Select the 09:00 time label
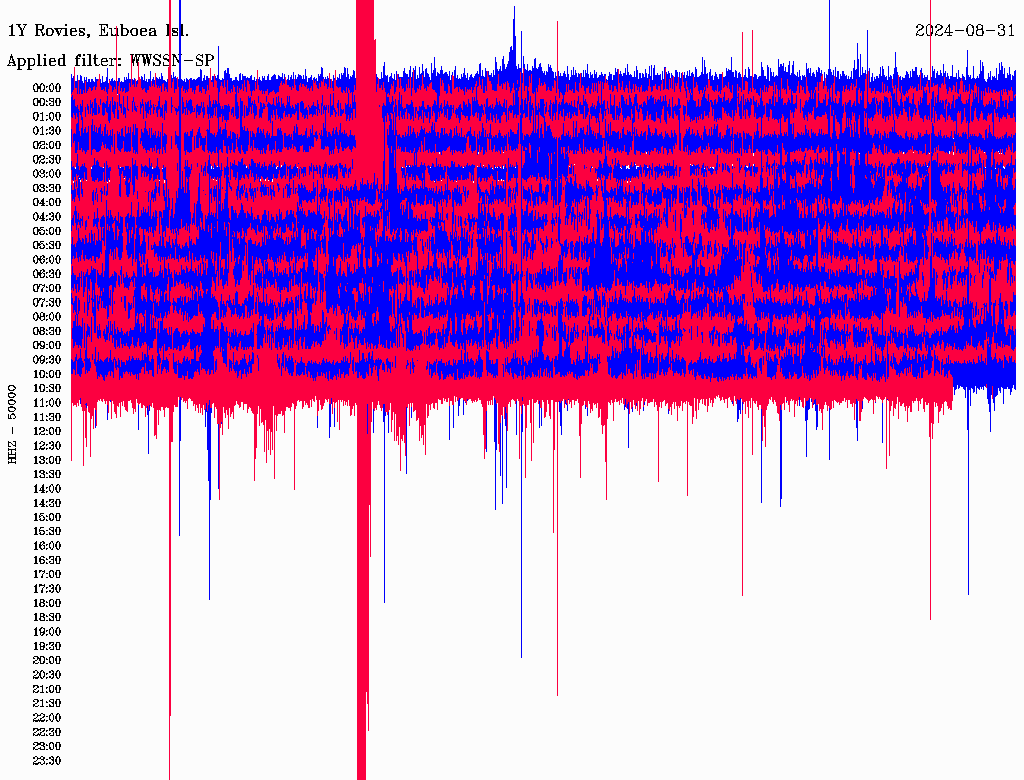 pyautogui.click(x=47, y=346)
